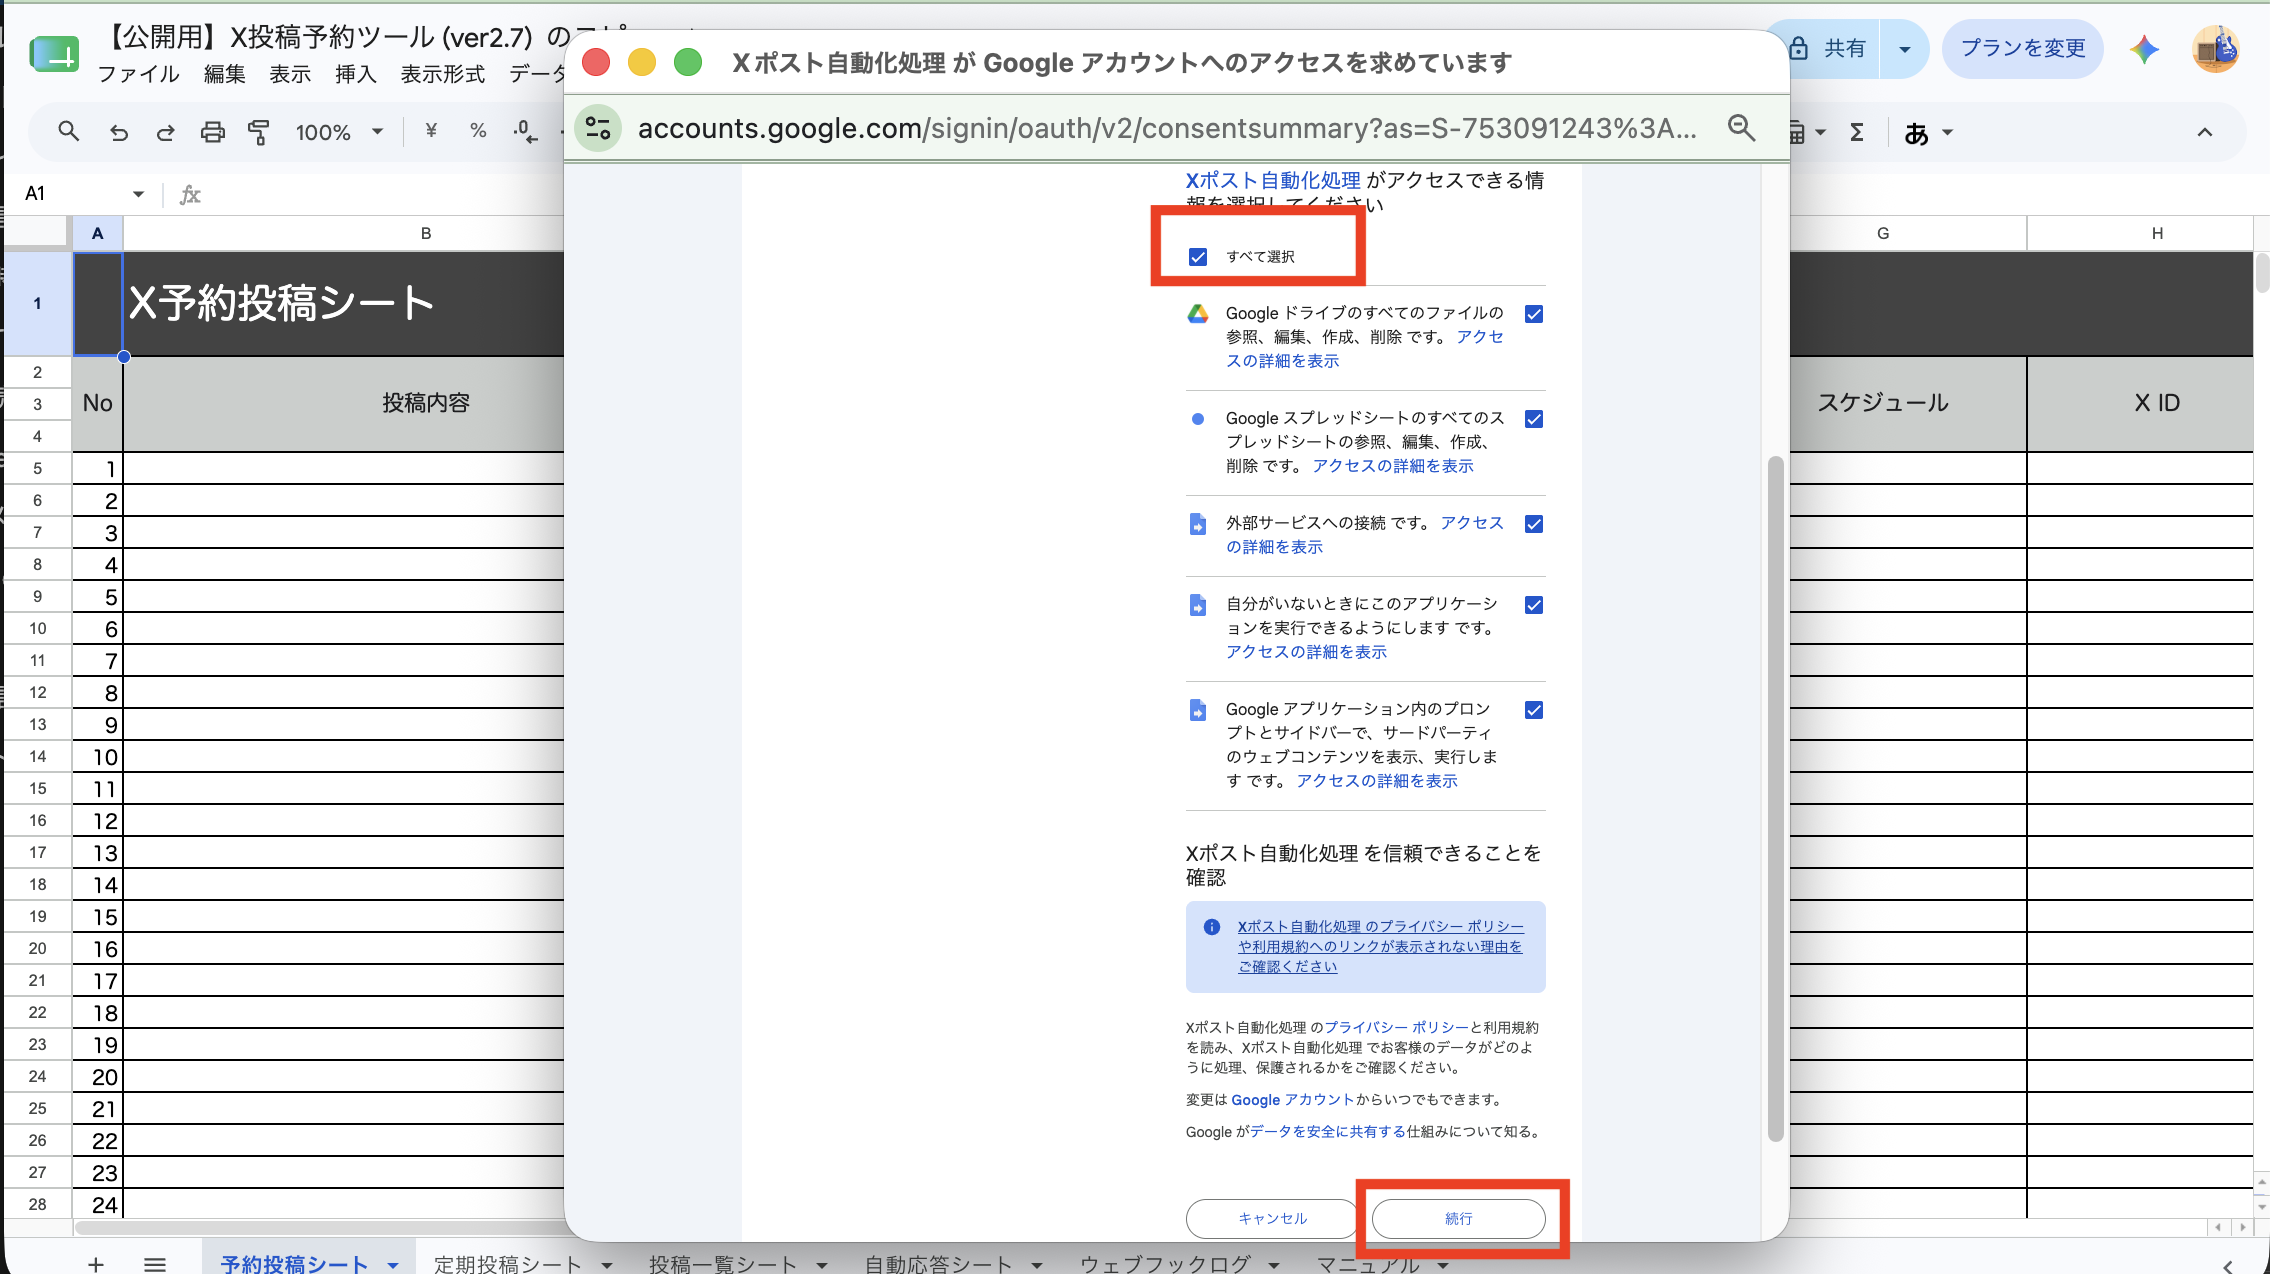
Task: Open the ファイル menu
Action: [x=138, y=74]
